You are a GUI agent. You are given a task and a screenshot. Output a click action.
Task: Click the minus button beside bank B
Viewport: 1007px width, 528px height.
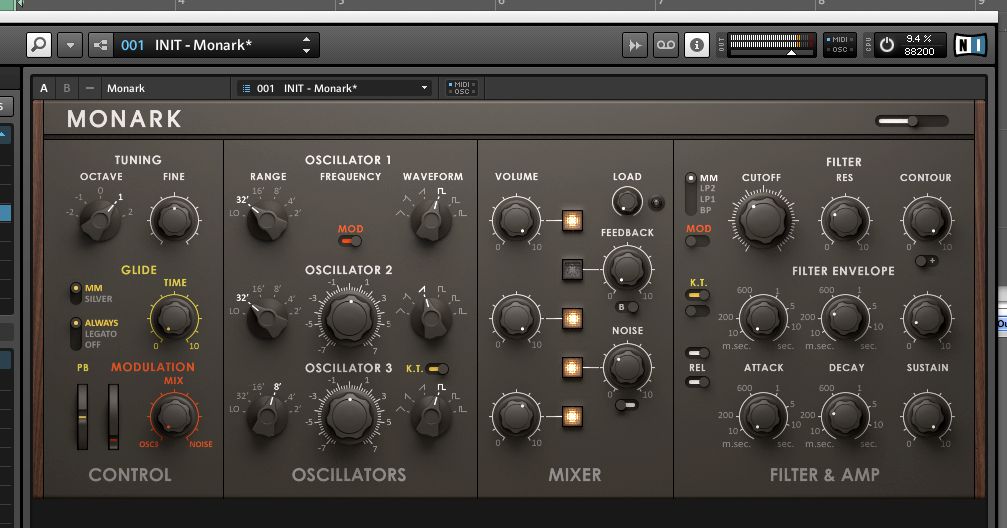(90, 88)
